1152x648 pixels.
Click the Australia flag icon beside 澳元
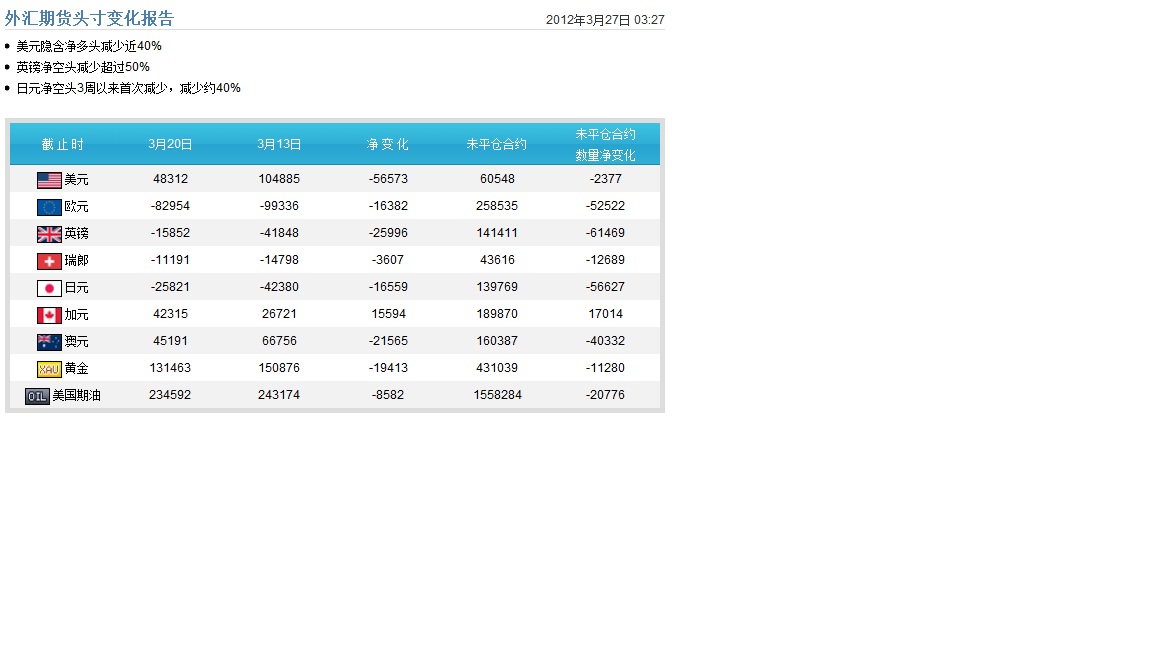[49, 342]
